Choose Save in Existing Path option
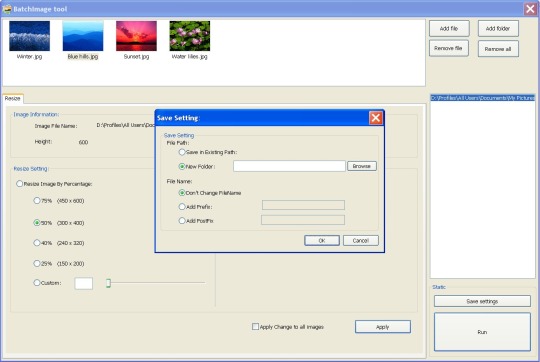The width and height of the screenshot is (540, 362). (x=182, y=152)
